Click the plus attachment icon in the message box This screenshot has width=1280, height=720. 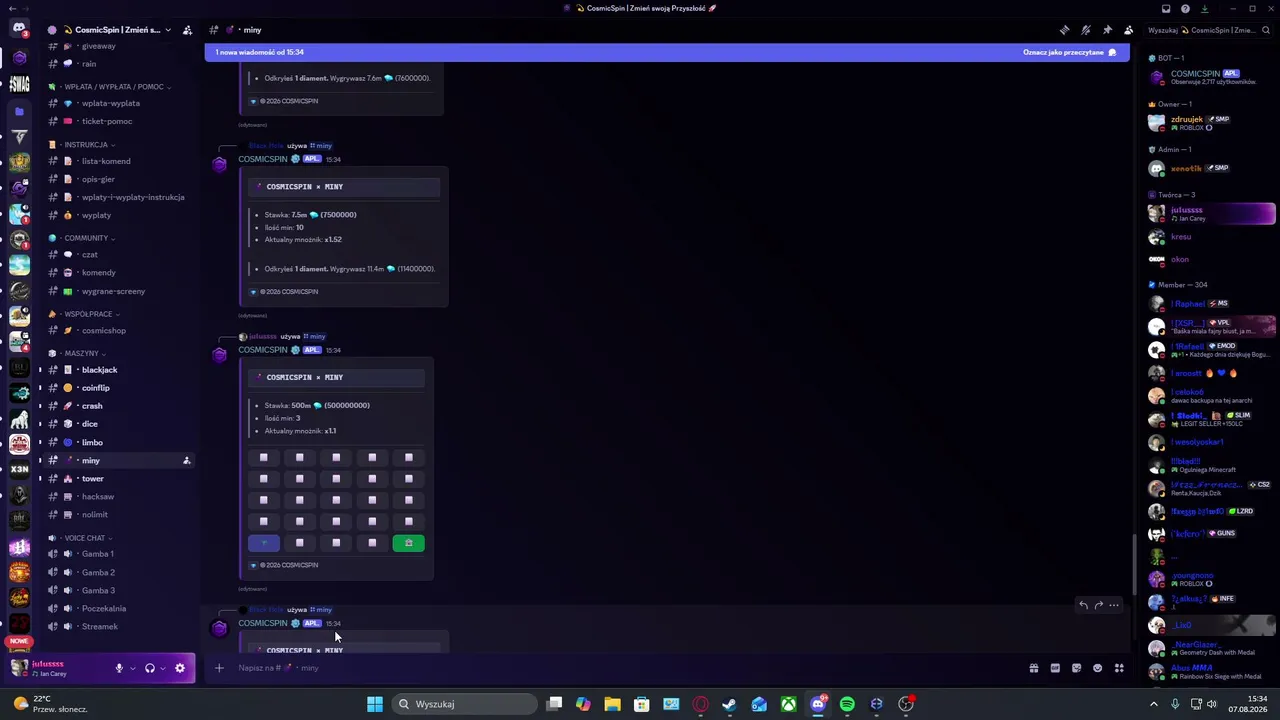tap(219, 668)
